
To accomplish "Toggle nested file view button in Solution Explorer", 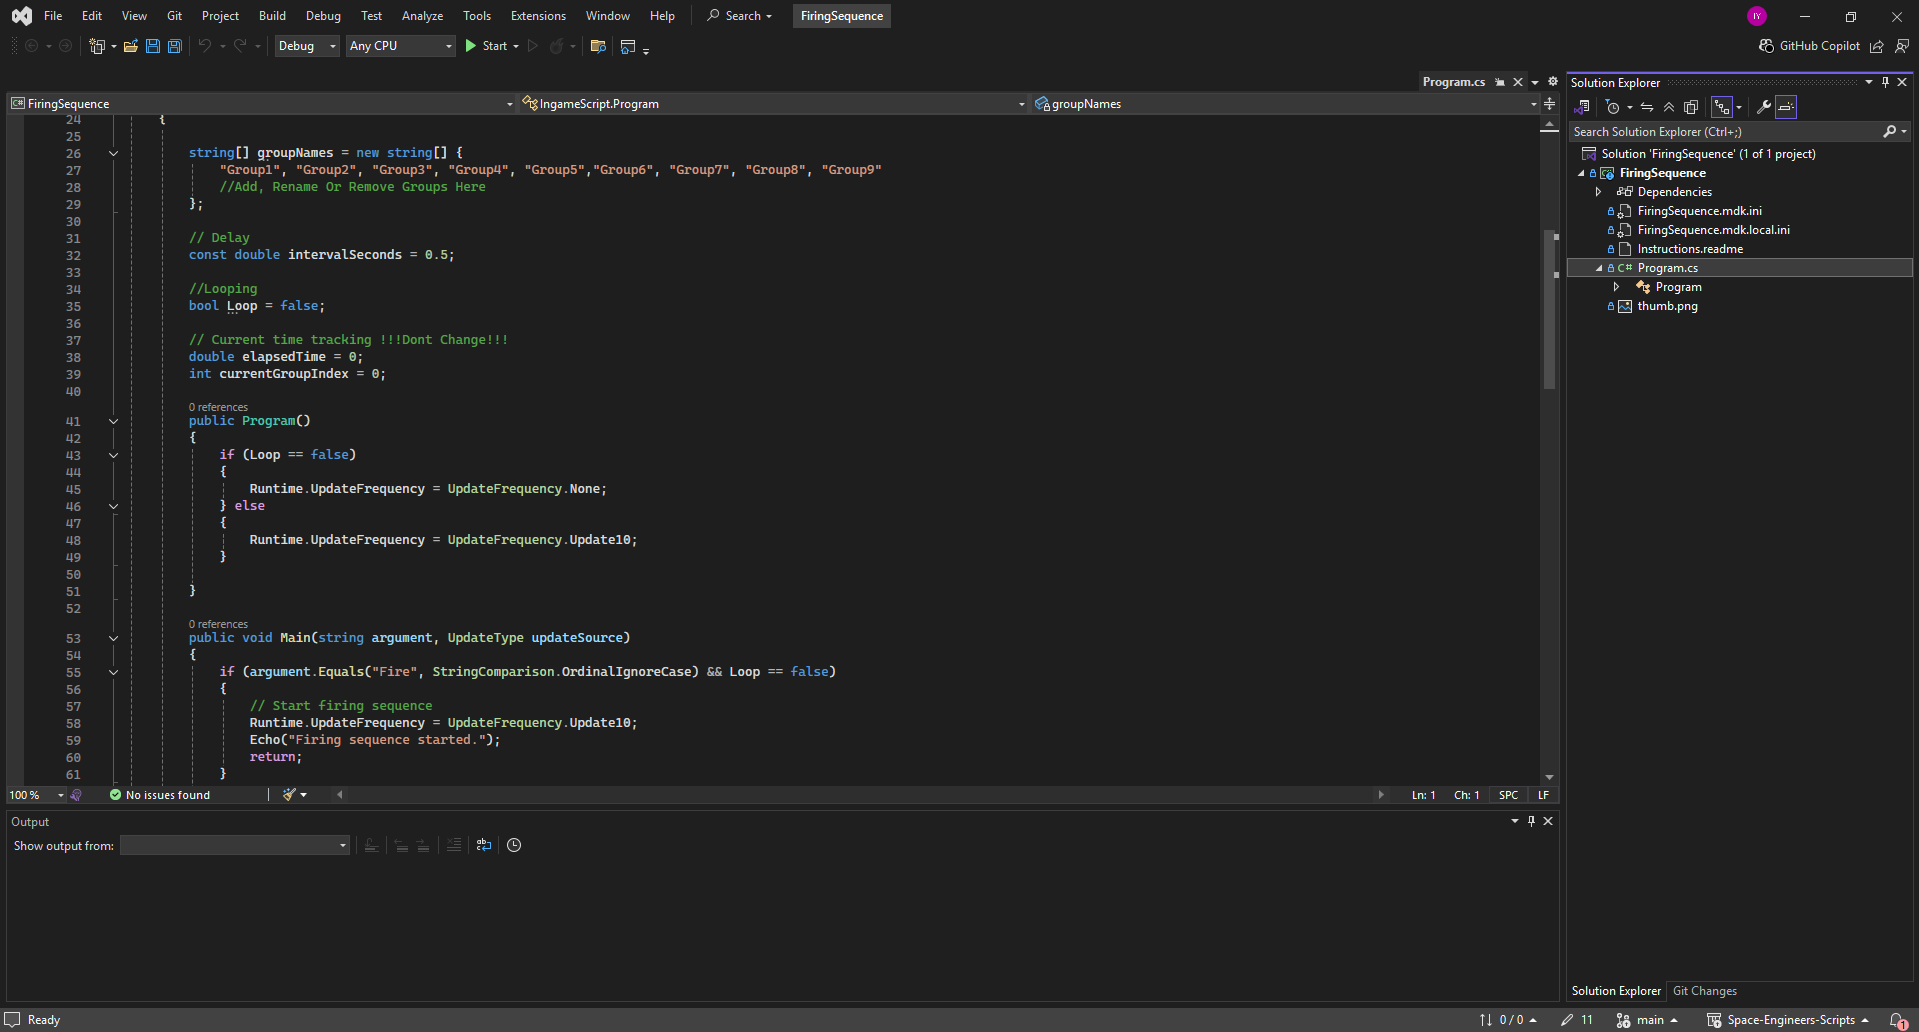I will pos(1722,107).
